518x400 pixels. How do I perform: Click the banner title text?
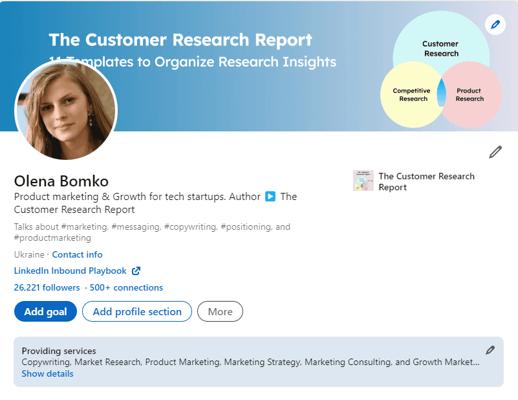(180, 40)
